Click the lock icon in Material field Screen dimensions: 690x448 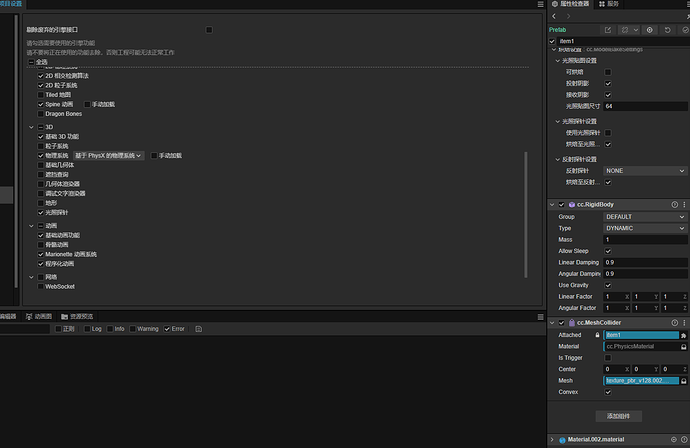(x=684, y=347)
